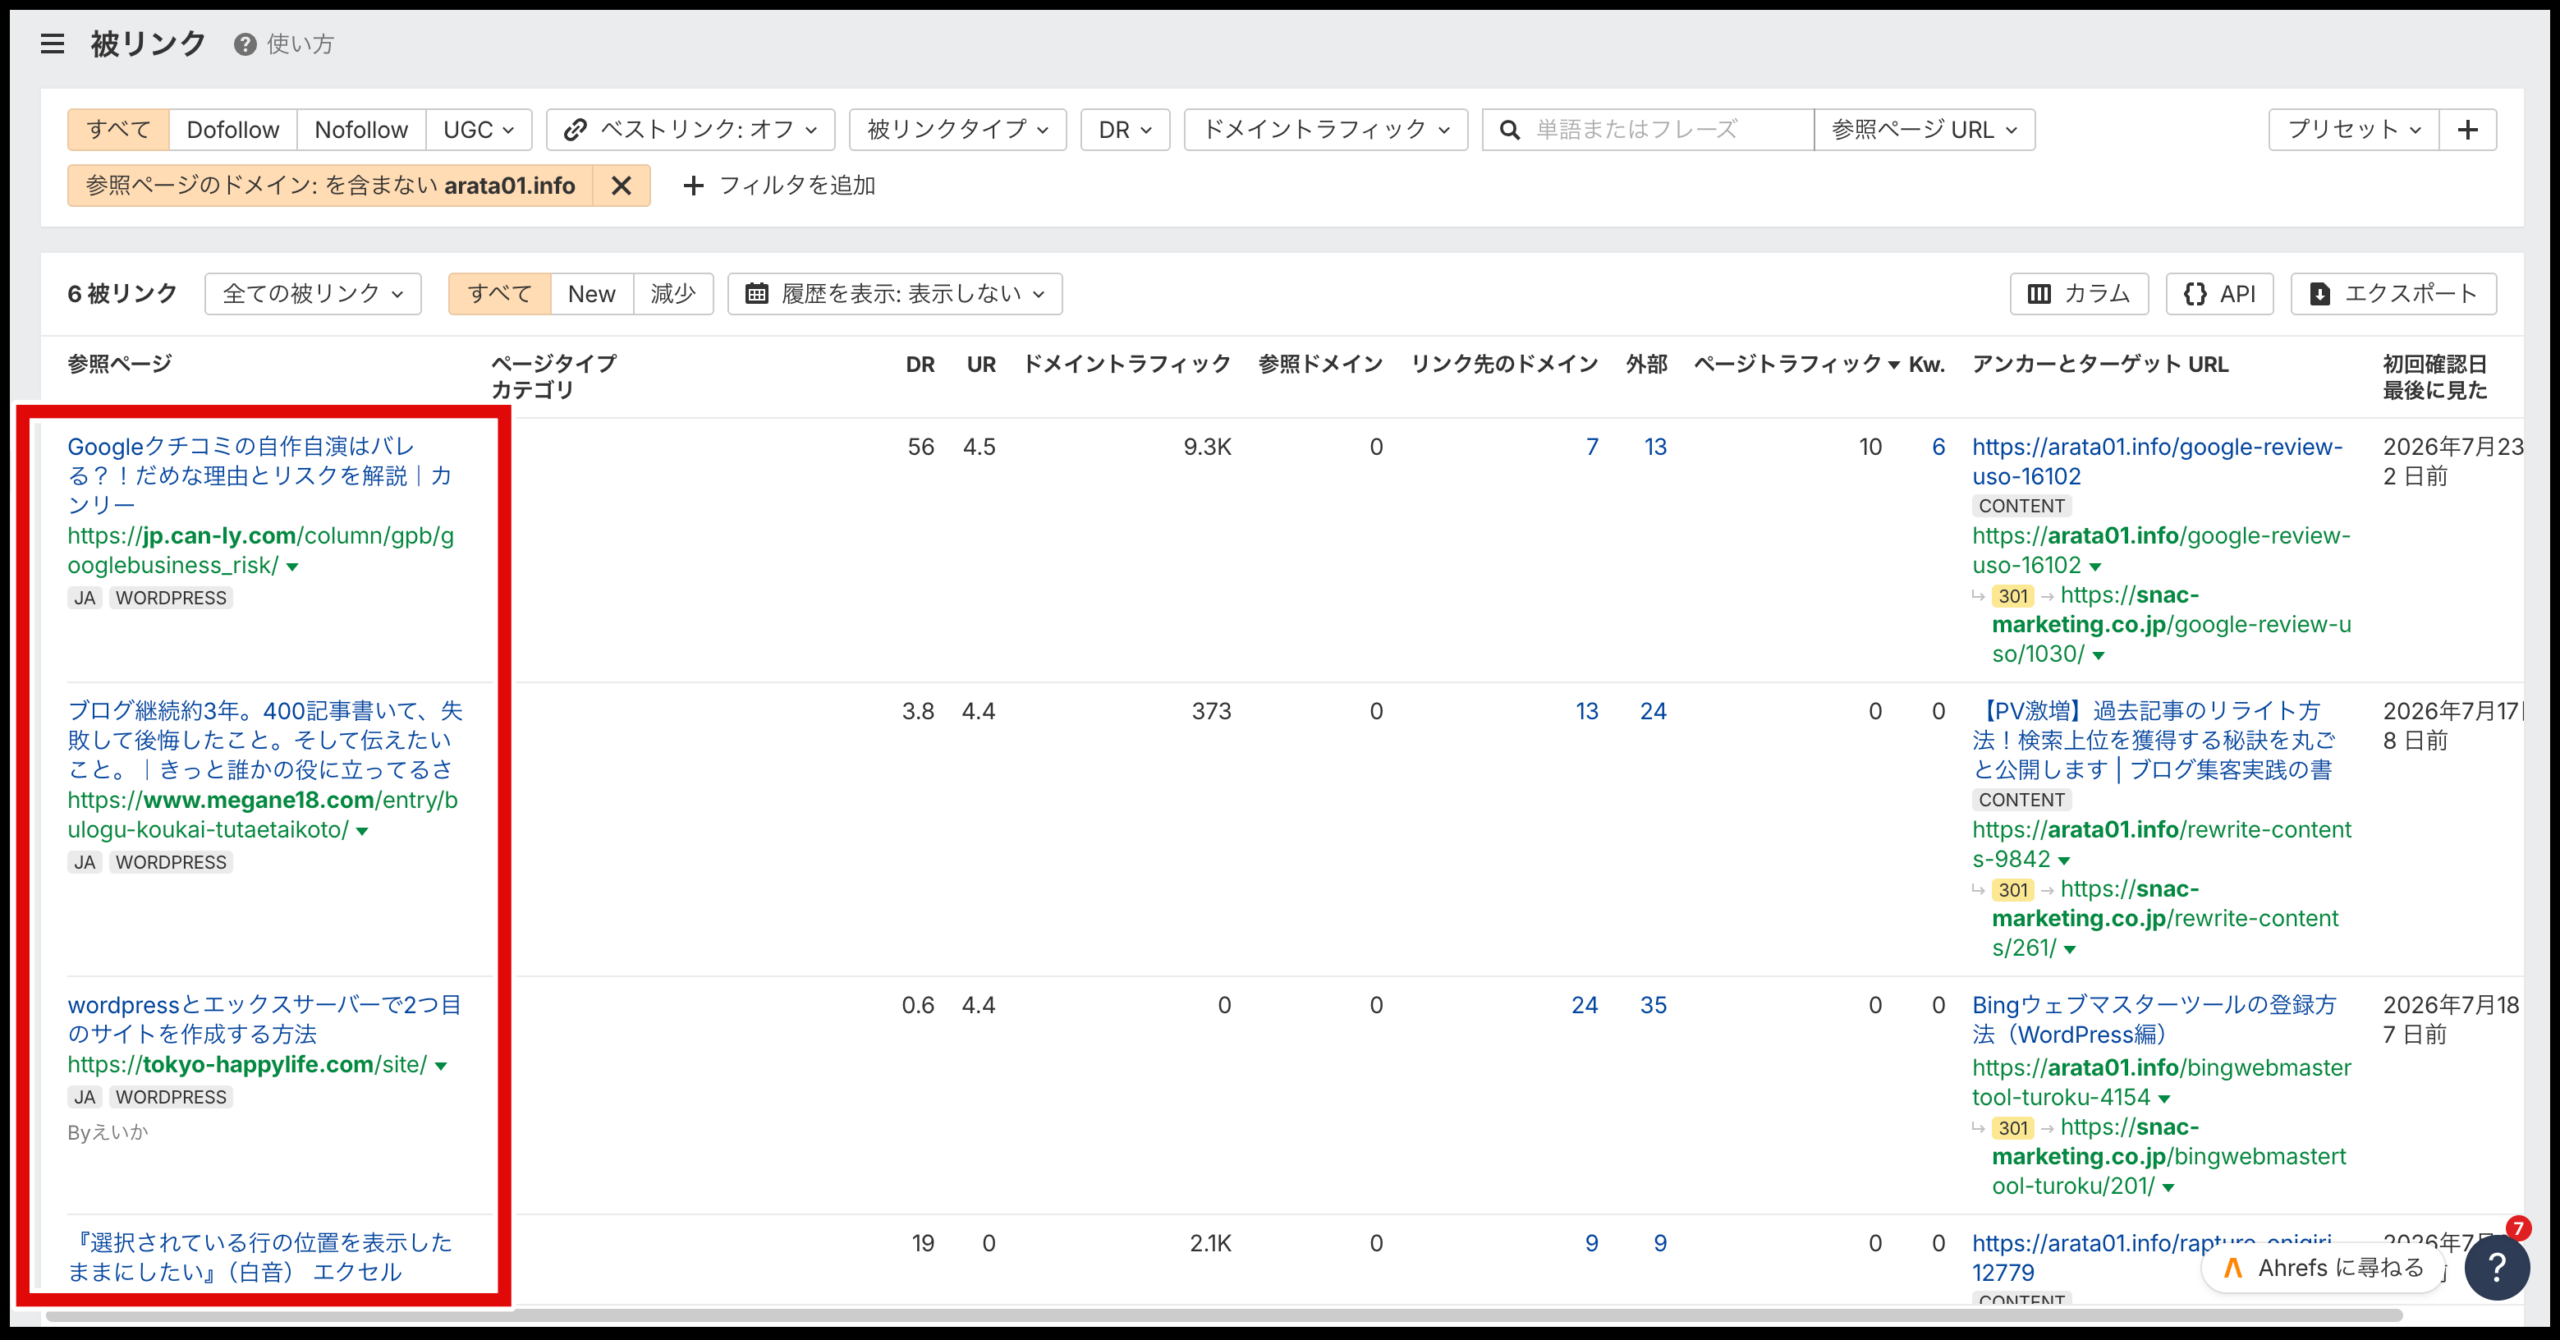Select the Nofollow filter tab
The image size is (2560, 1340).
361,130
